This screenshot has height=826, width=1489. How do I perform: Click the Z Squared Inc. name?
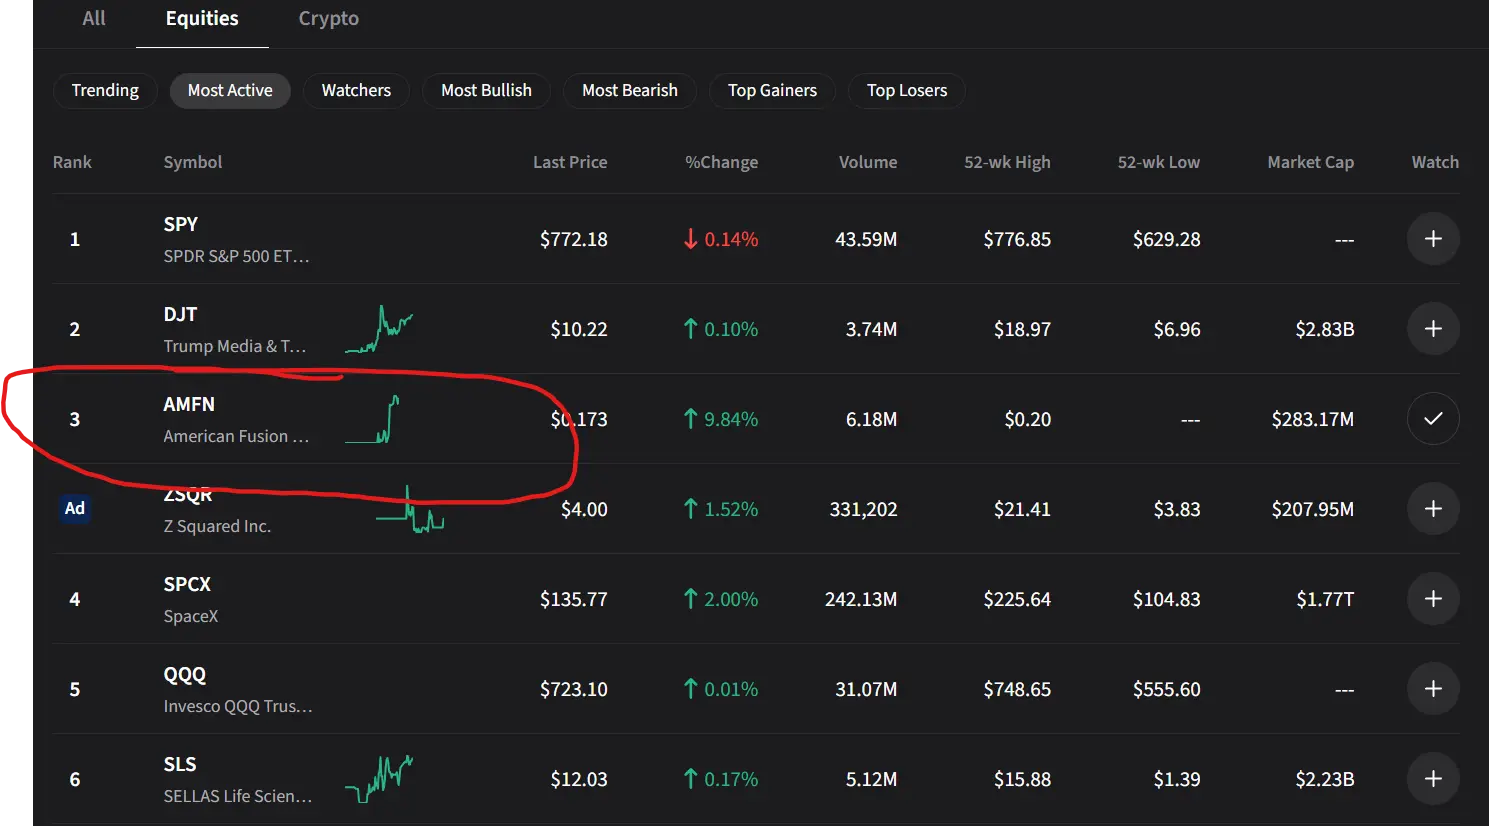(x=217, y=526)
